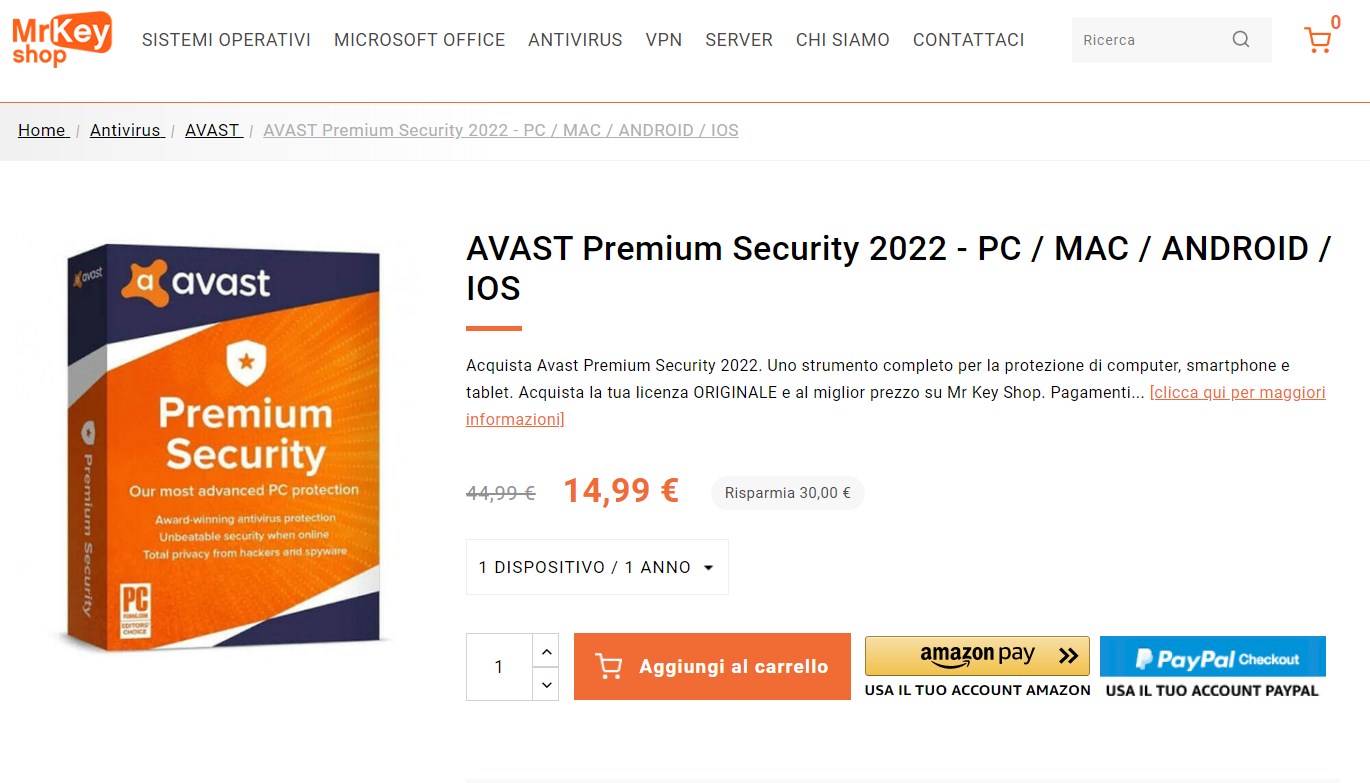Click the Aggiungi al carrello button
Image resolution: width=1370 pixels, height=783 pixels.
pos(712,666)
